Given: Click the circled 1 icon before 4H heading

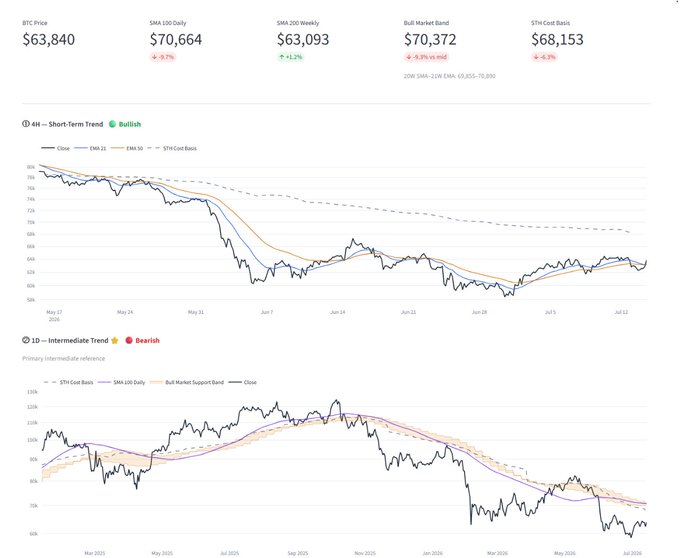Looking at the screenshot, I should point(26,124).
